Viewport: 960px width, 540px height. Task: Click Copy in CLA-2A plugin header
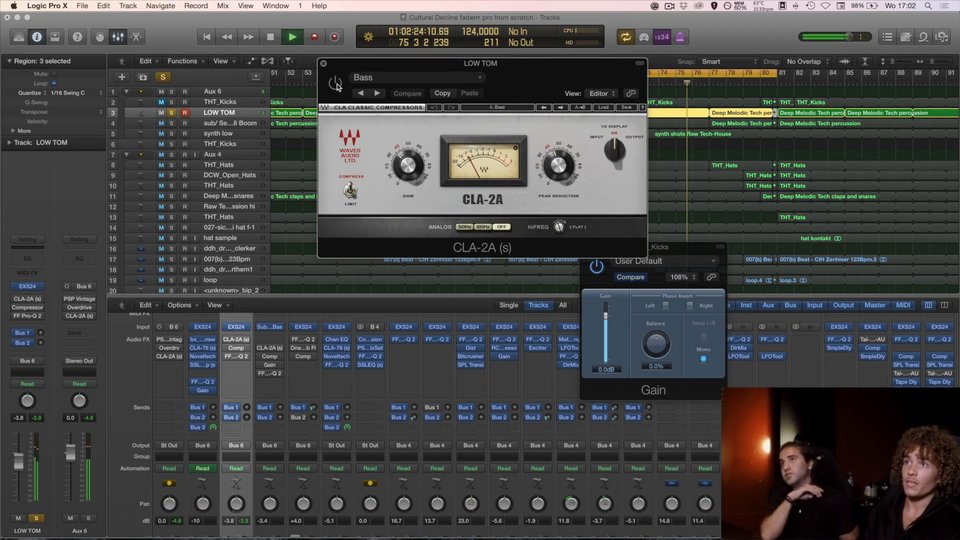coord(442,94)
